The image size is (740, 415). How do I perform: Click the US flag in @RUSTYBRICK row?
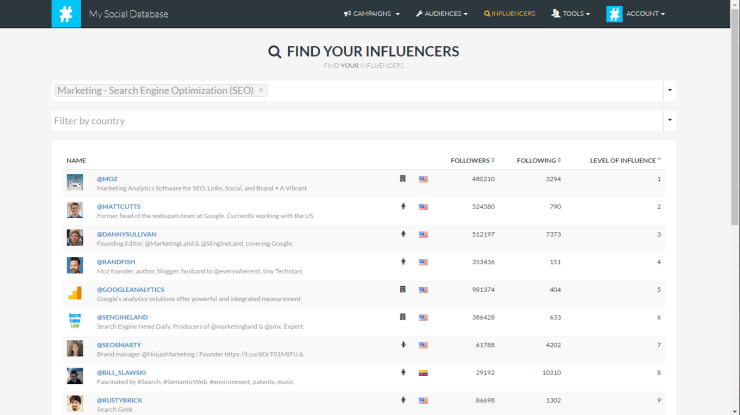(423, 400)
